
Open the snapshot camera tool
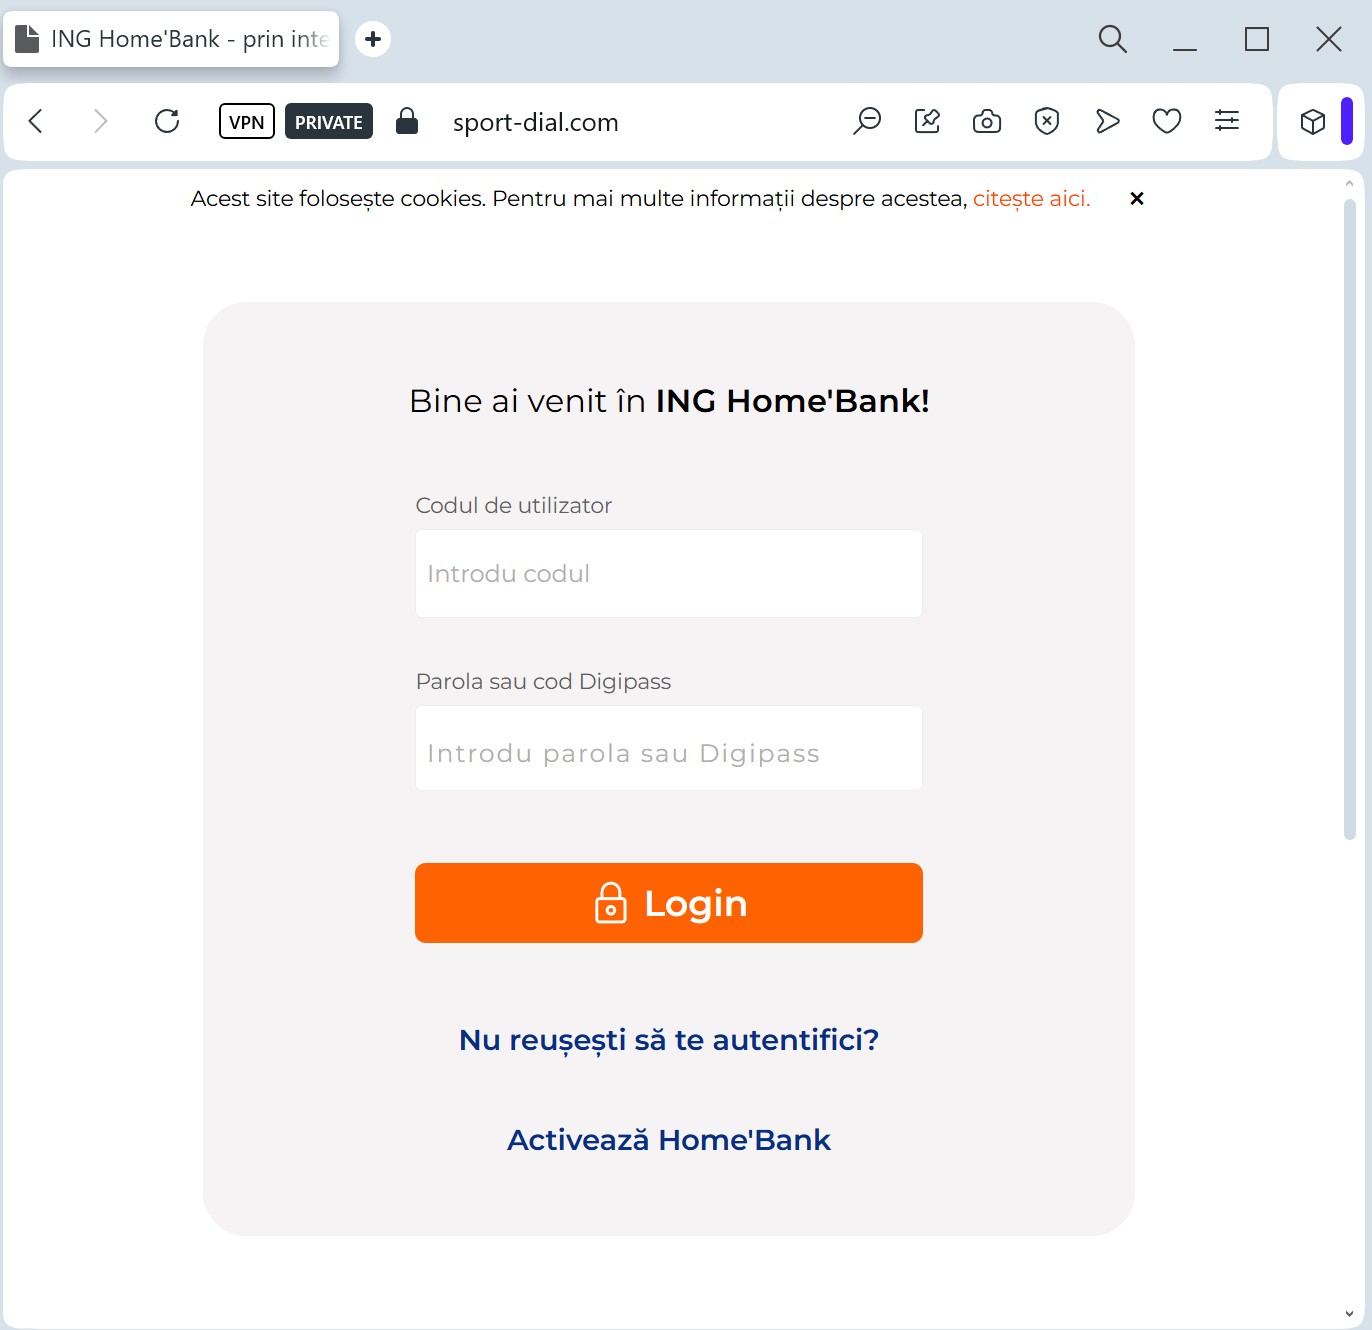coord(987,122)
